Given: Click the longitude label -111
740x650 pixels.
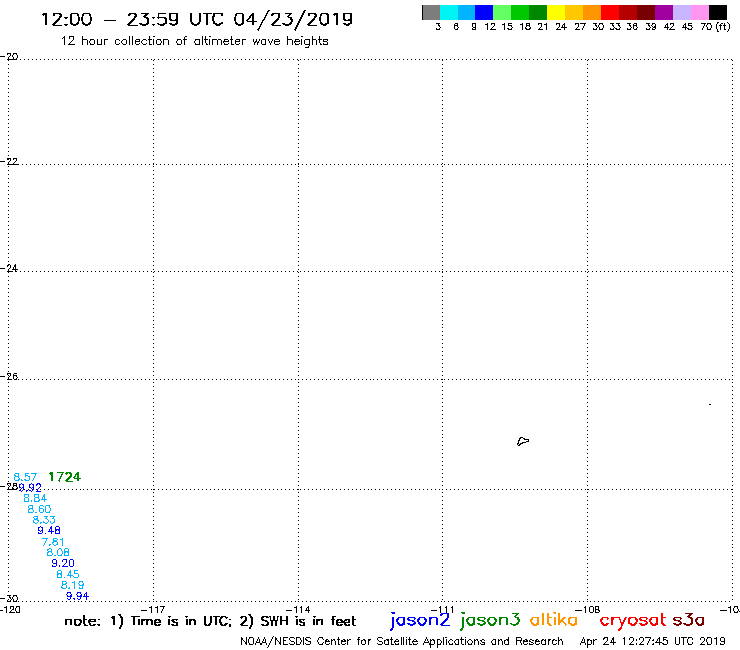Looking at the screenshot, I should [x=442, y=609].
